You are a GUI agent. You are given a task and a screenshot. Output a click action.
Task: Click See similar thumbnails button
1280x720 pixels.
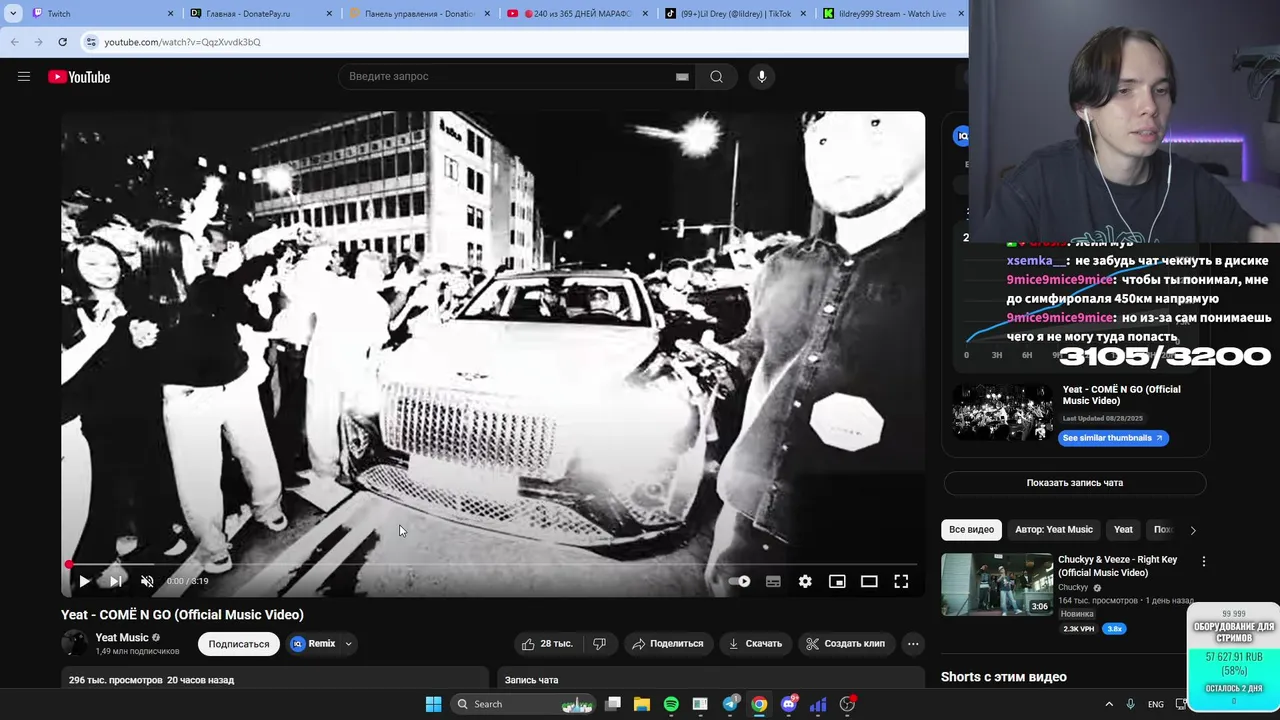(x=1113, y=438)
